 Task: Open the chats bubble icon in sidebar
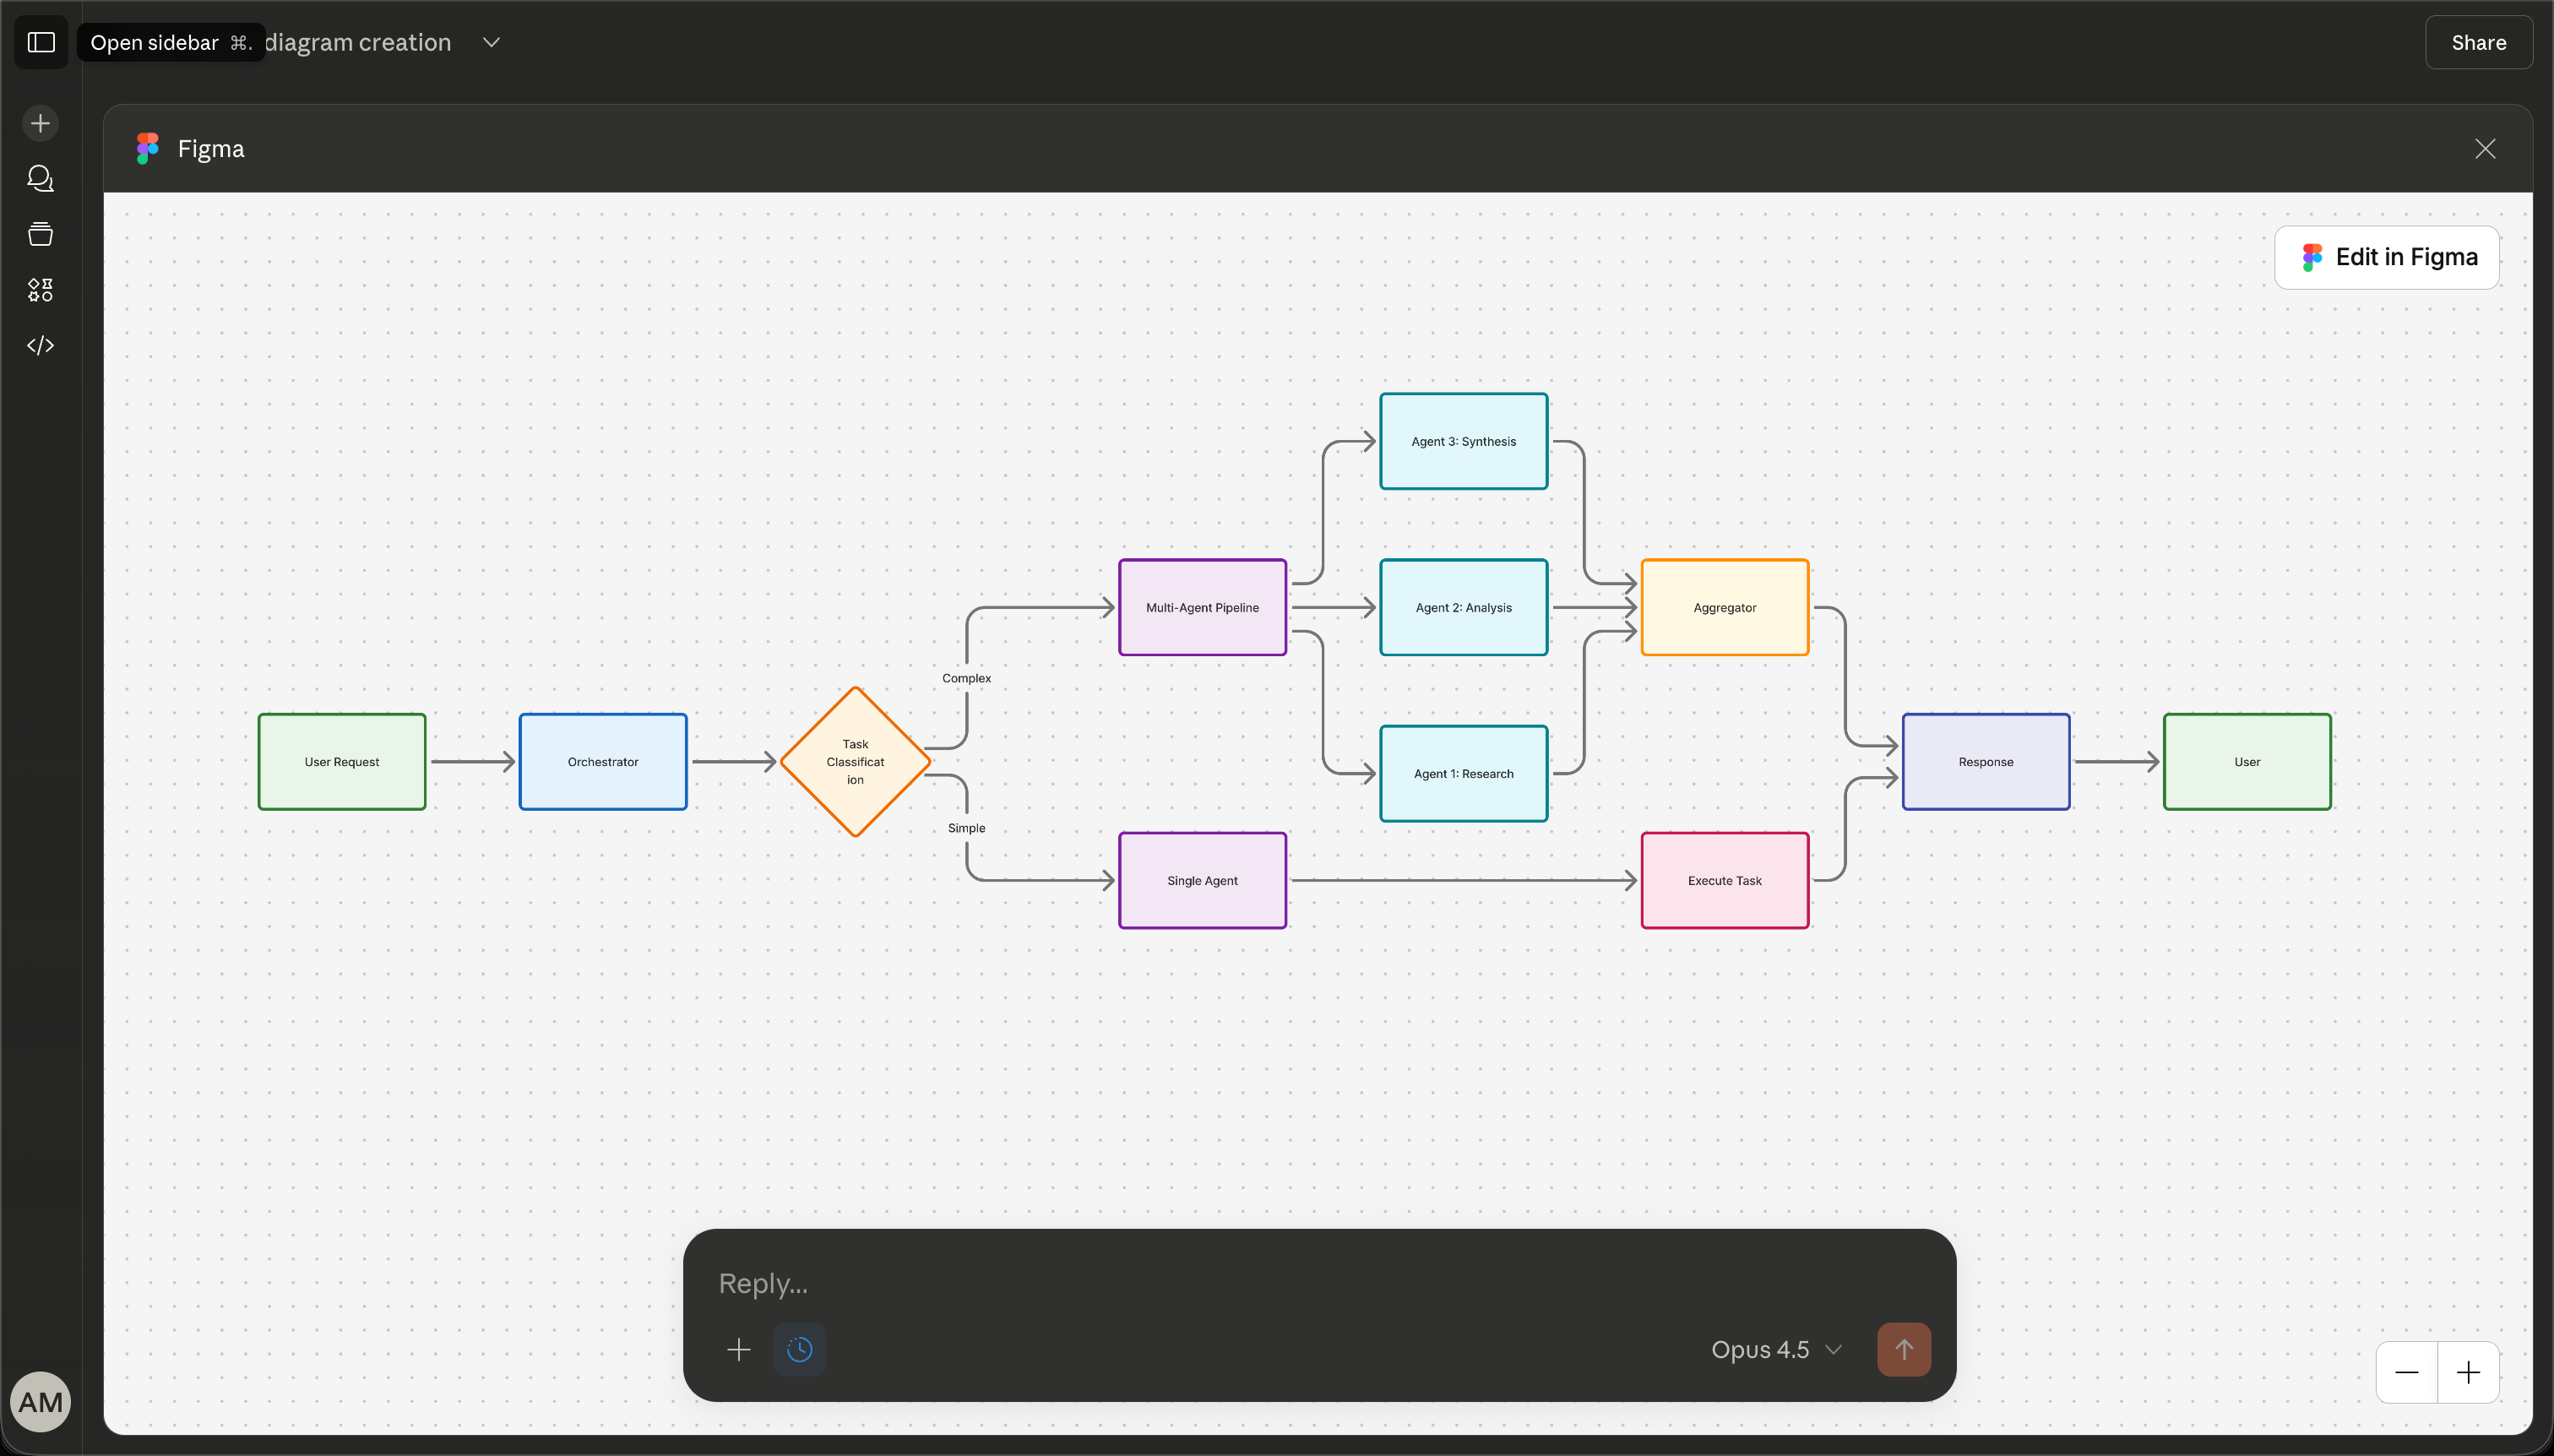[40, 178]
